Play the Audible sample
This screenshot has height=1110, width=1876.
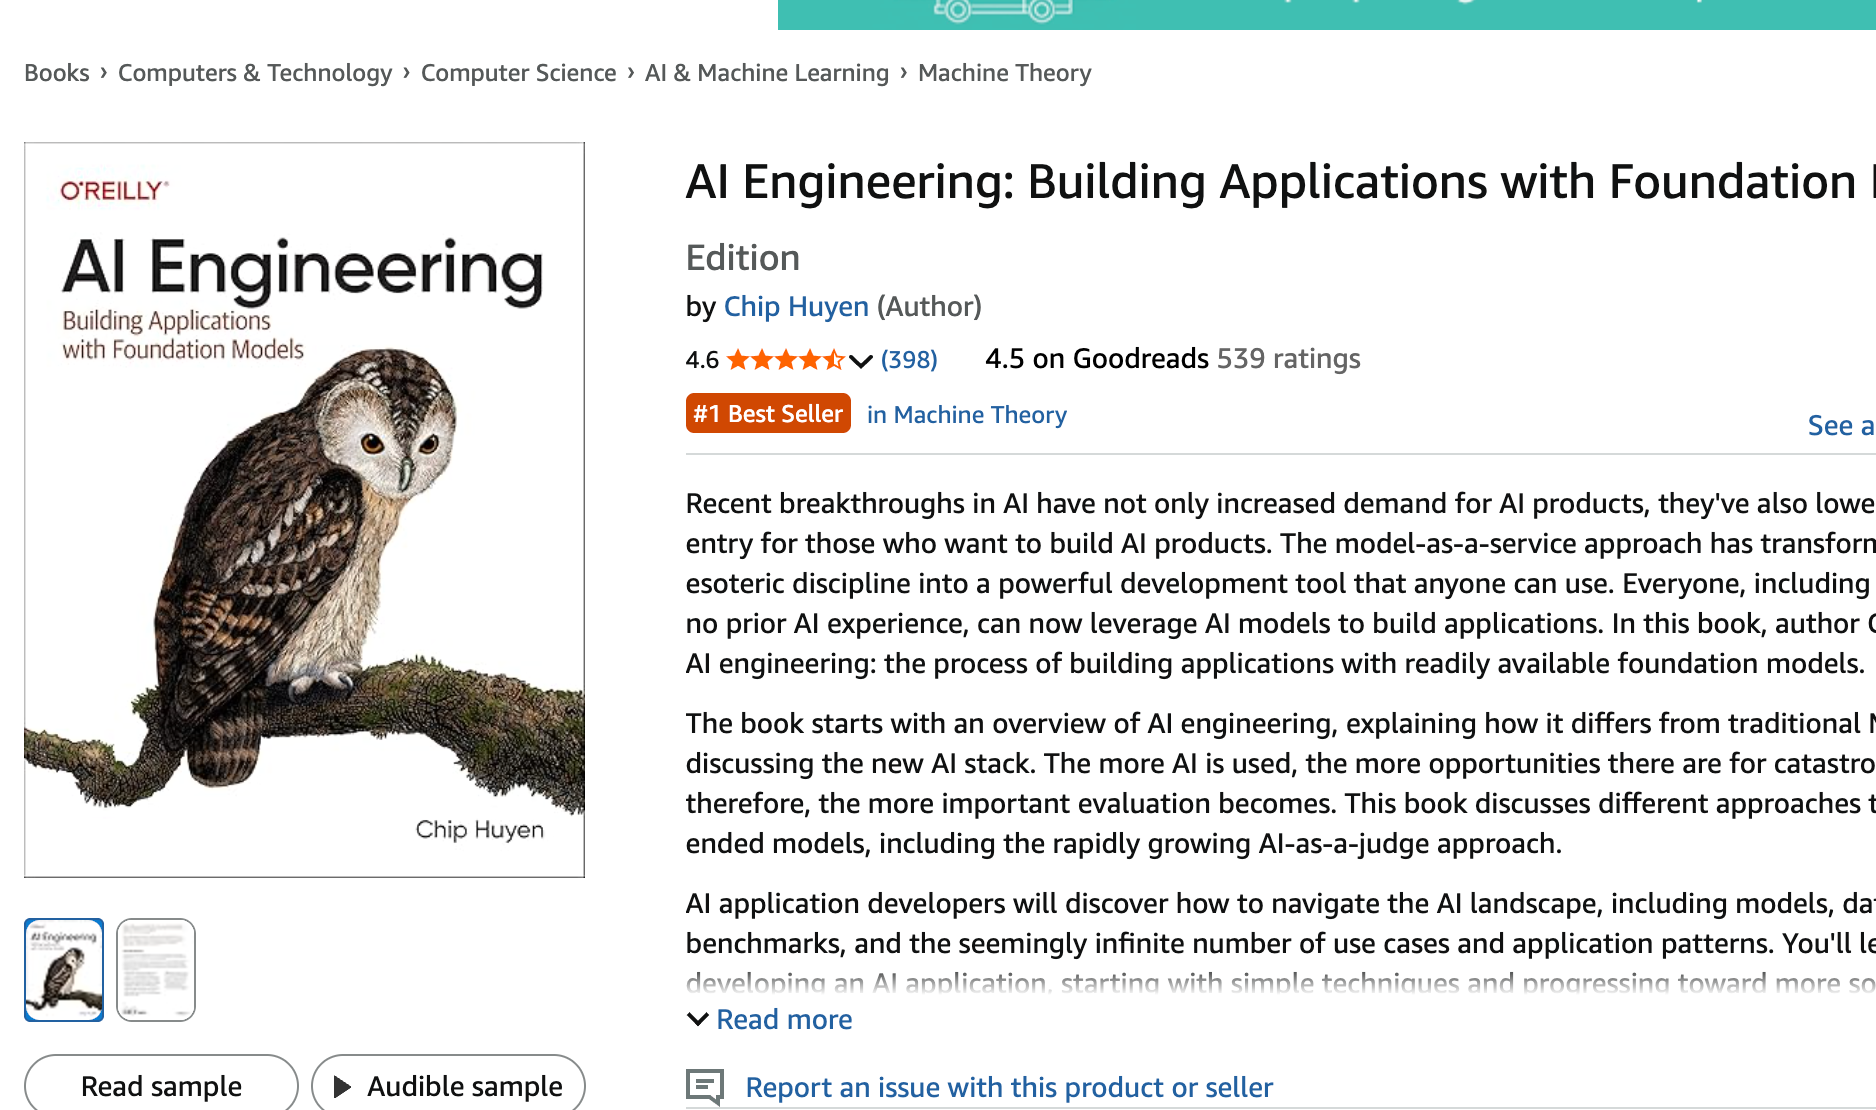click(x=448, y=1086)
